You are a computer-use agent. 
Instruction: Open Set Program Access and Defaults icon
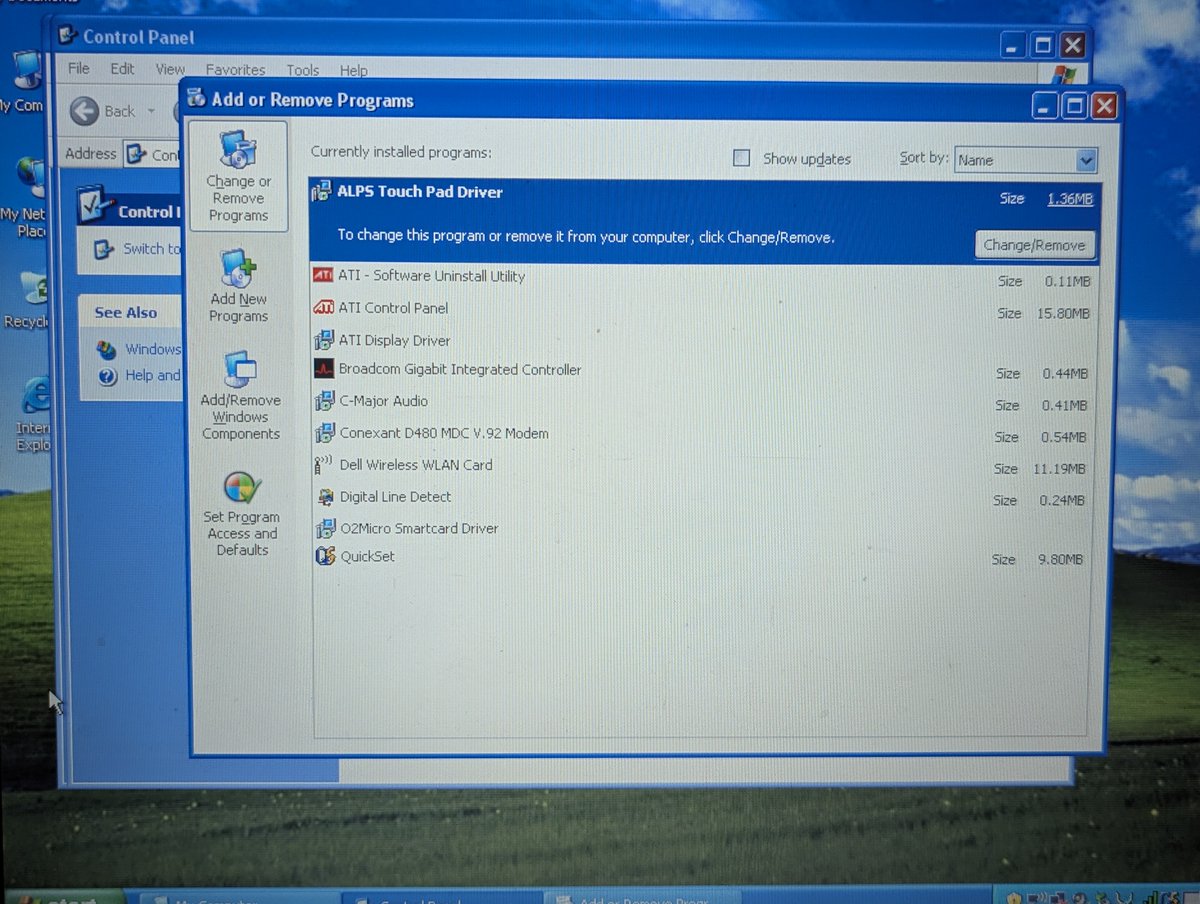tap(241, 487)
